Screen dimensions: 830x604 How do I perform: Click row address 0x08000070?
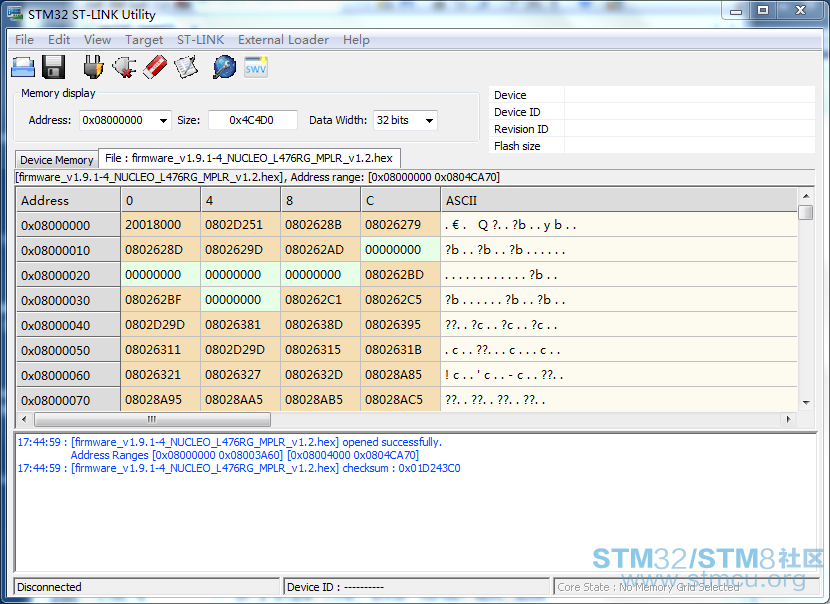pyautogui.click(x=68, y=400)
